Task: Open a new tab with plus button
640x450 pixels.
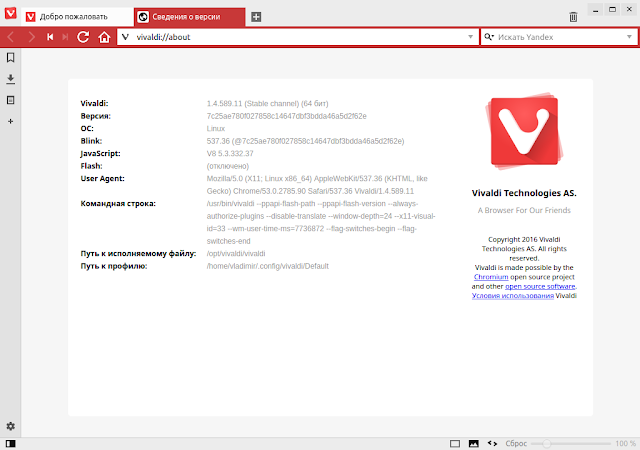Action: [x=256, y=17]
